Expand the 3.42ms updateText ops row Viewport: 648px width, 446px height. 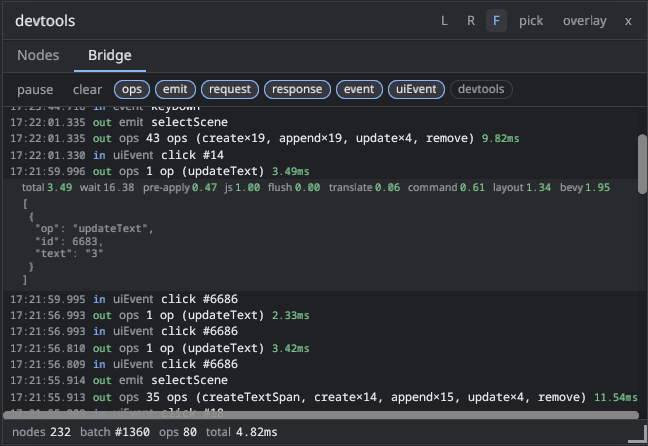(320, 348)
